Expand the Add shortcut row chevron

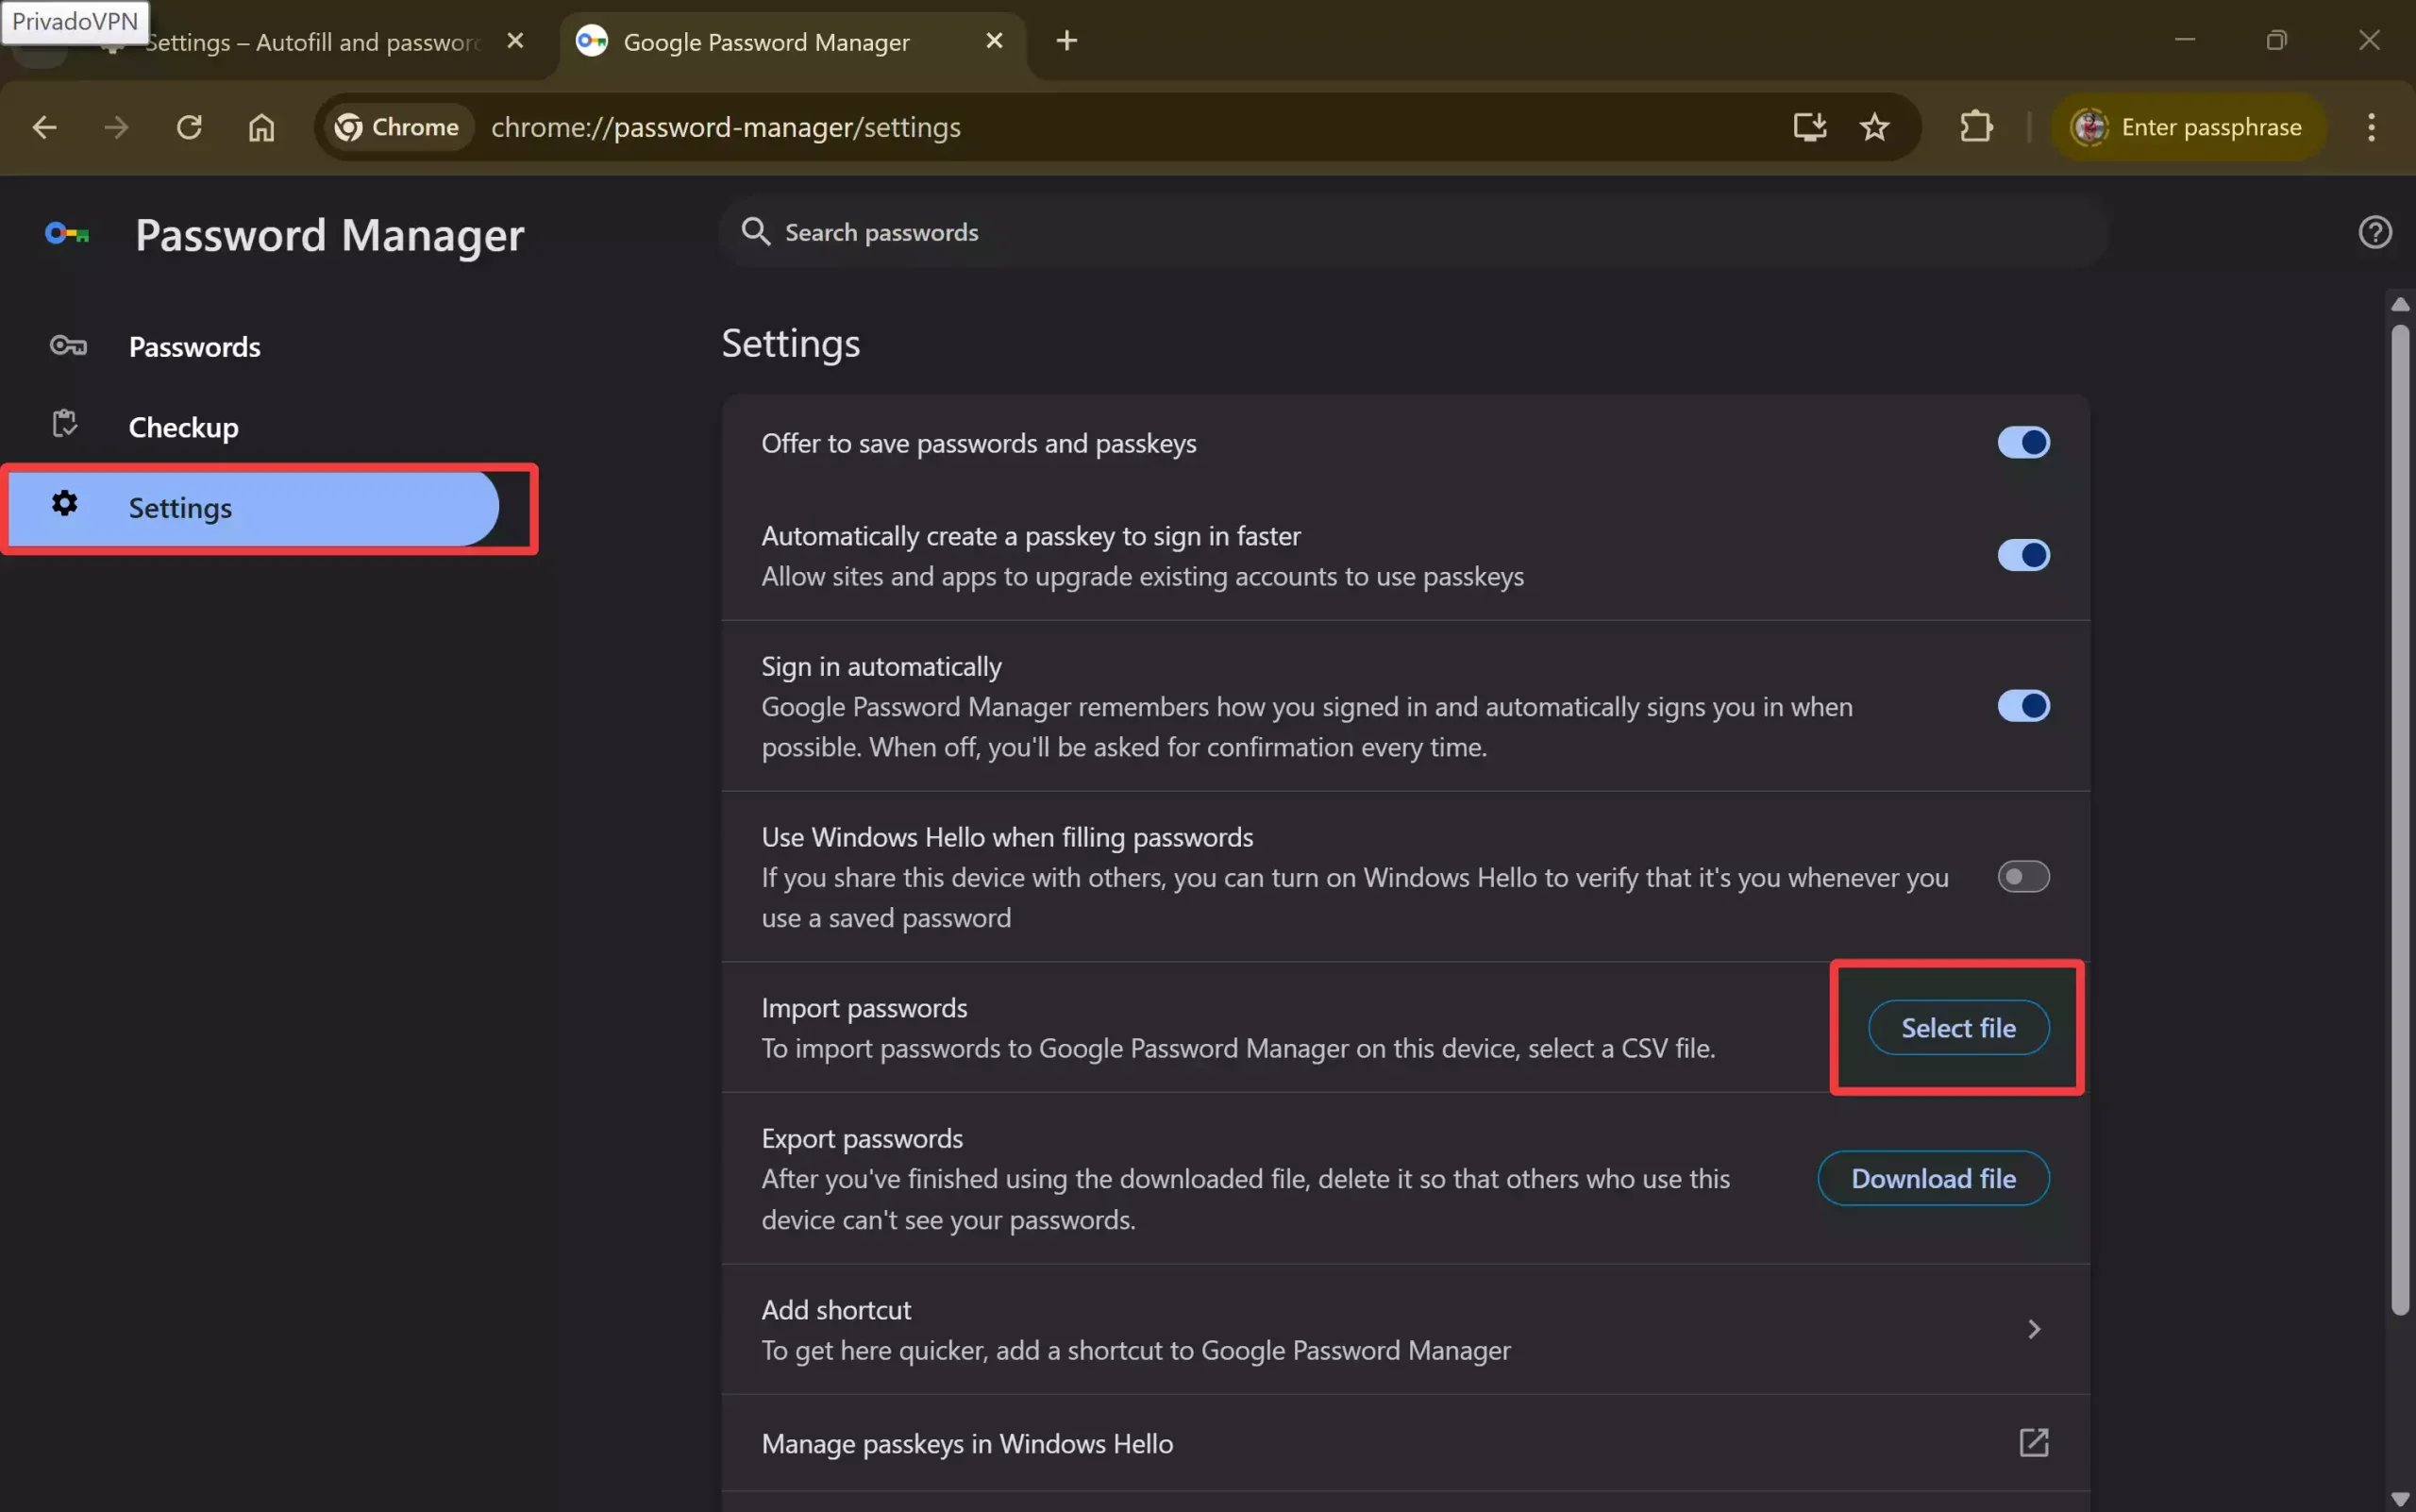2033,1329
